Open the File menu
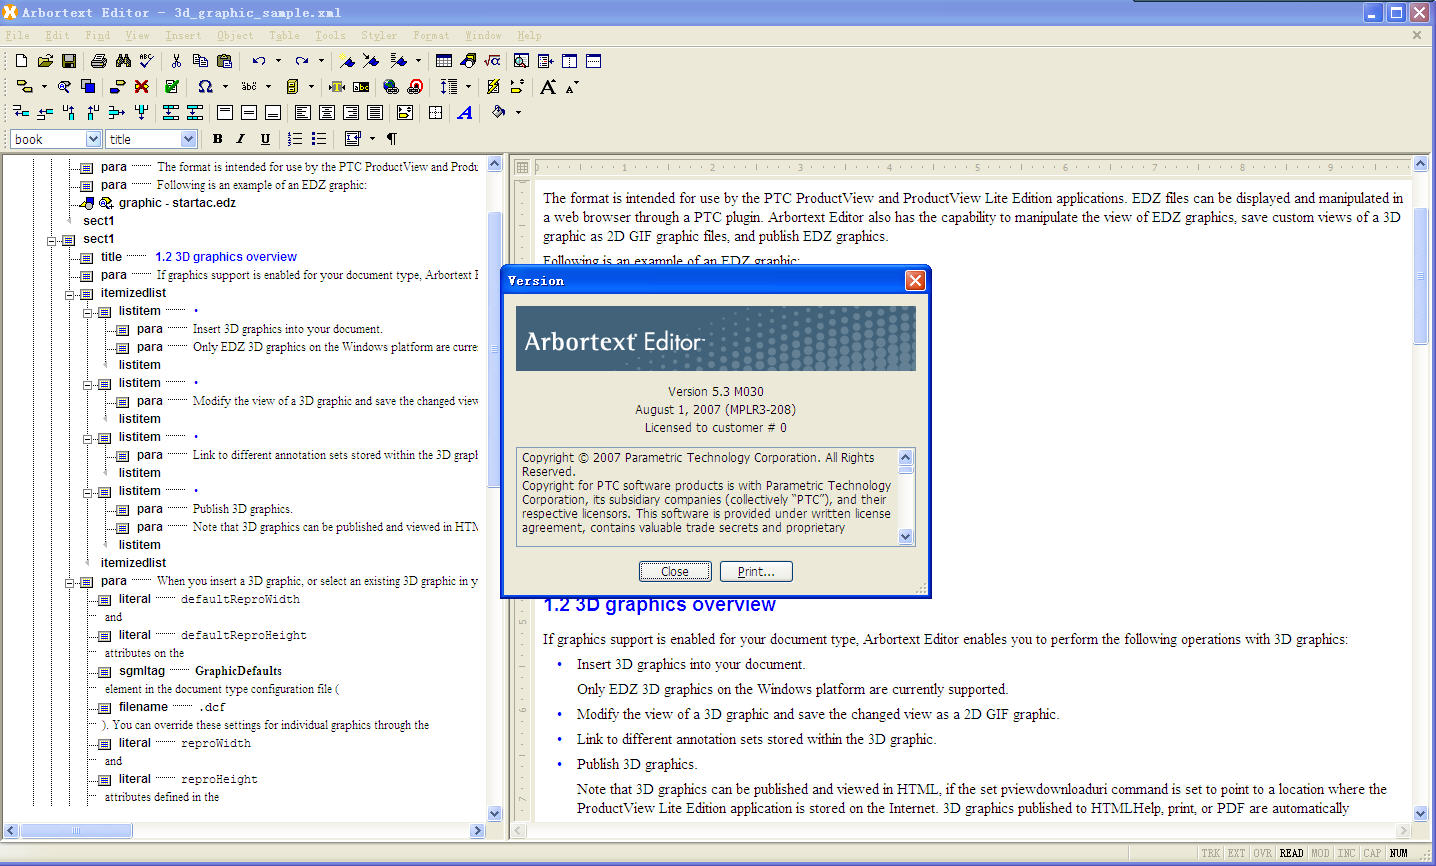This screenshot has height=866, width=1436. 18,35
